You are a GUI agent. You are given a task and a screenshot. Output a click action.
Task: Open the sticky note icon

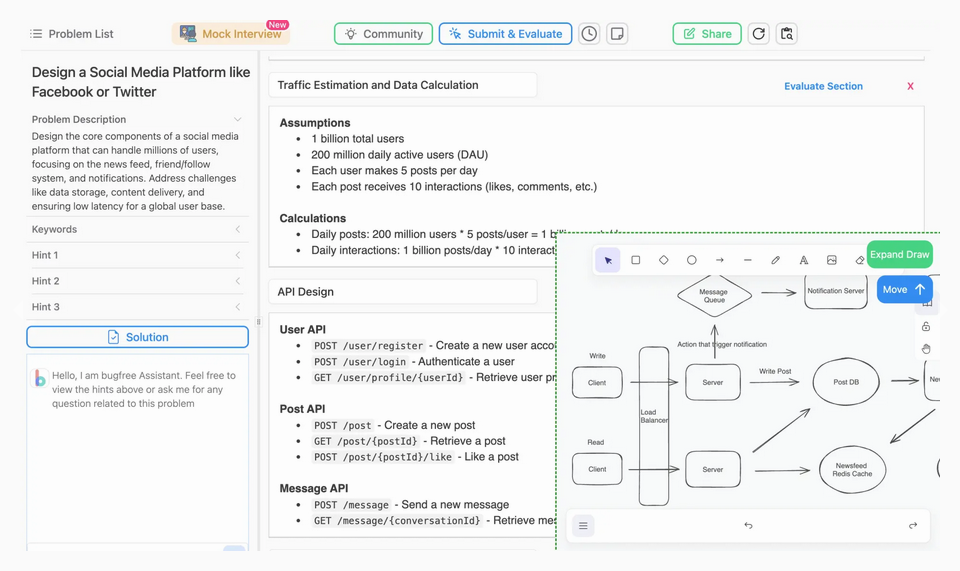[x=617, y=34]
